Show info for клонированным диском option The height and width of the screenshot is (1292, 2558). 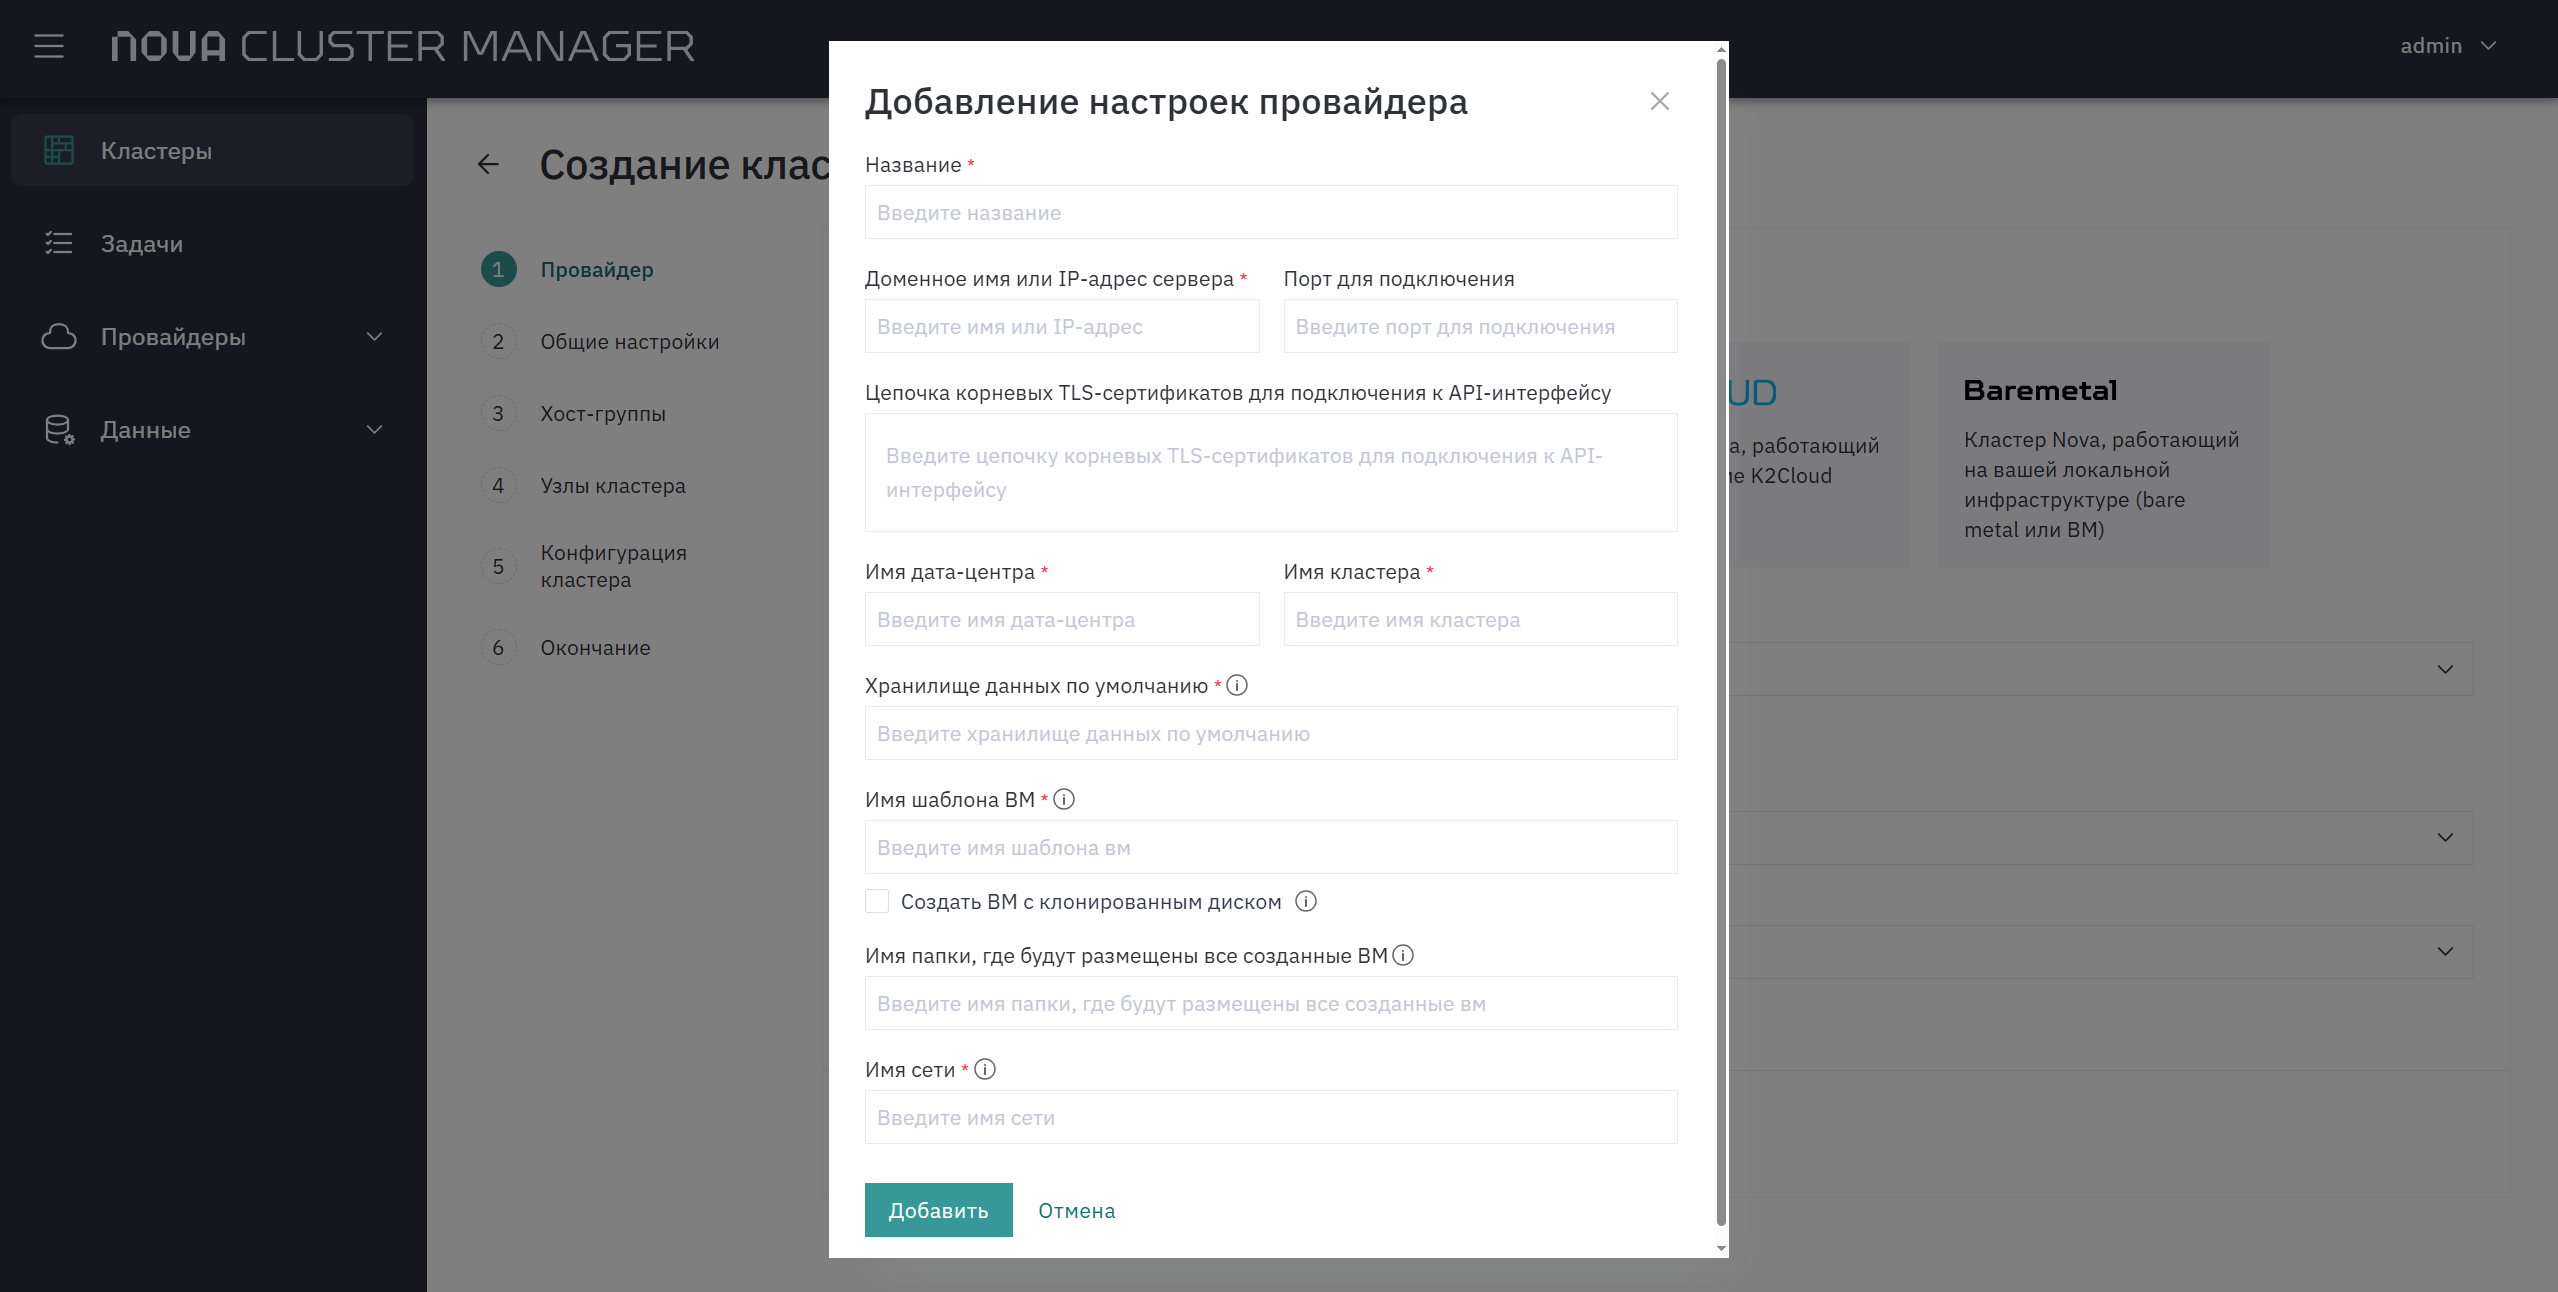click(x=1306, y=901)
